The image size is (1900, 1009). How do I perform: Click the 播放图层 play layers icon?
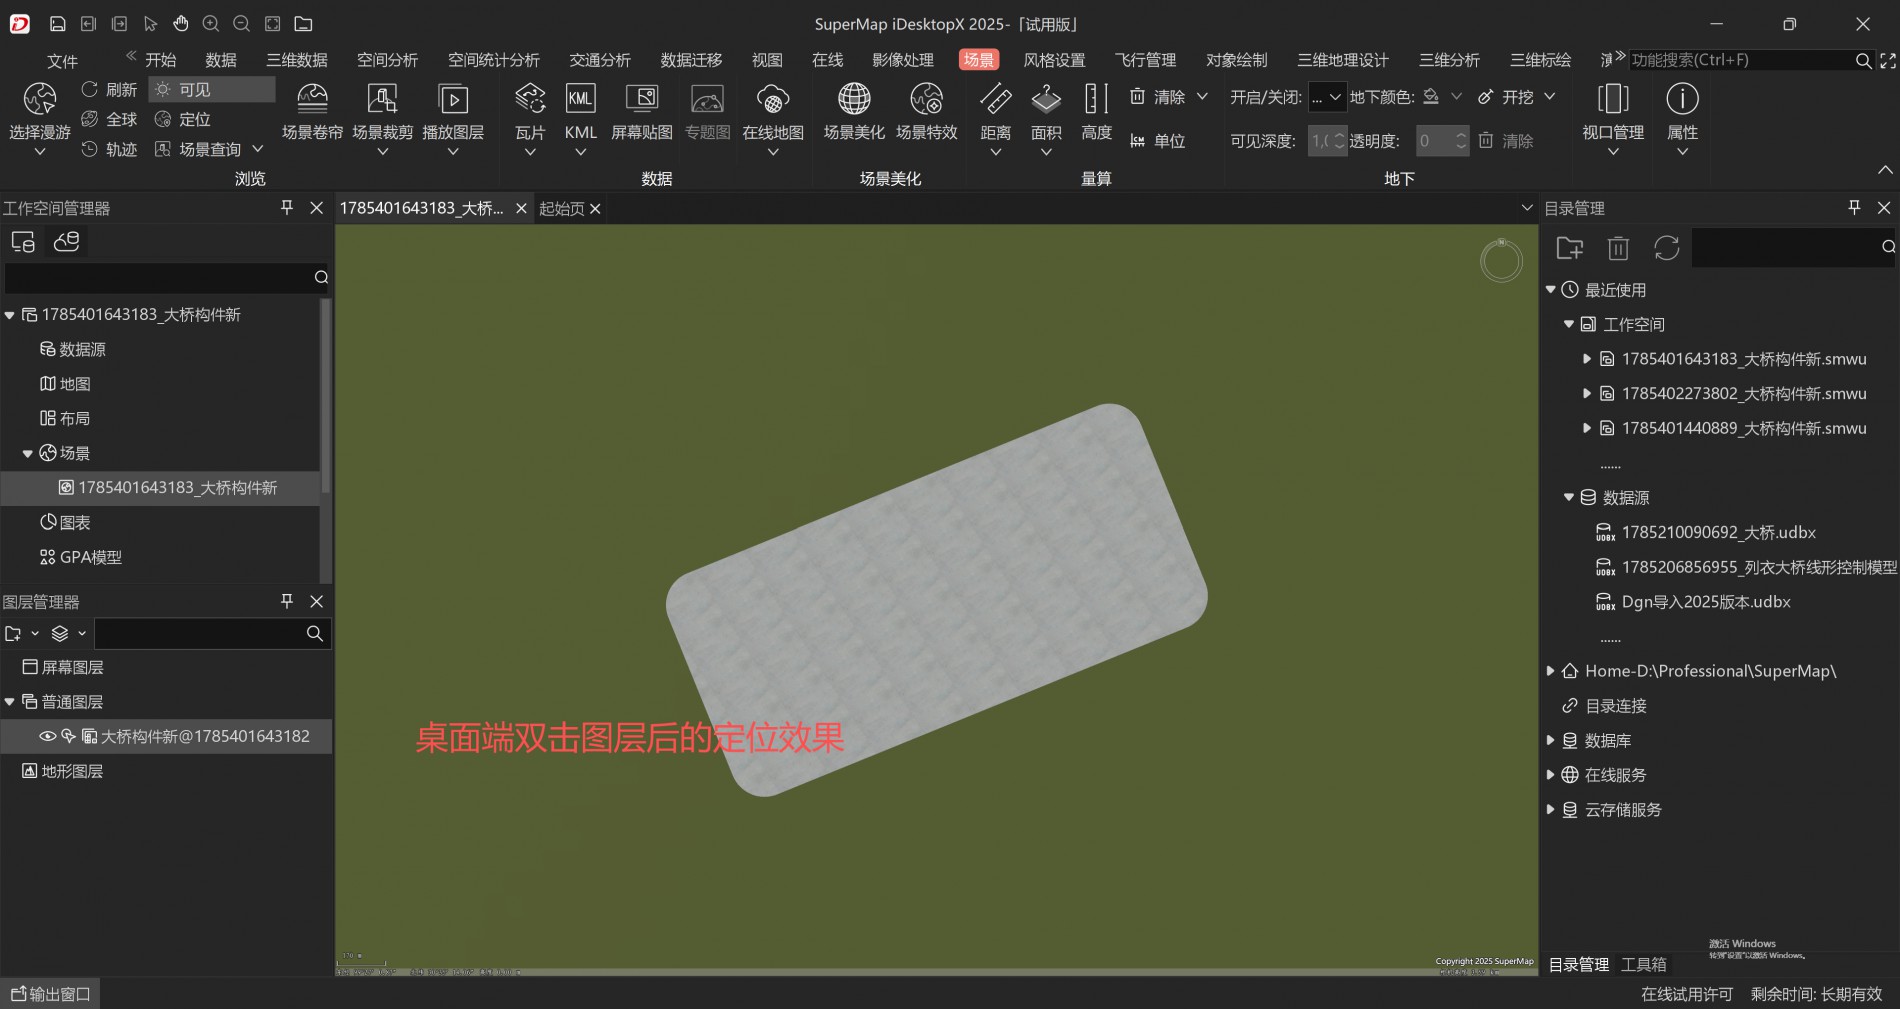point(453,99)
